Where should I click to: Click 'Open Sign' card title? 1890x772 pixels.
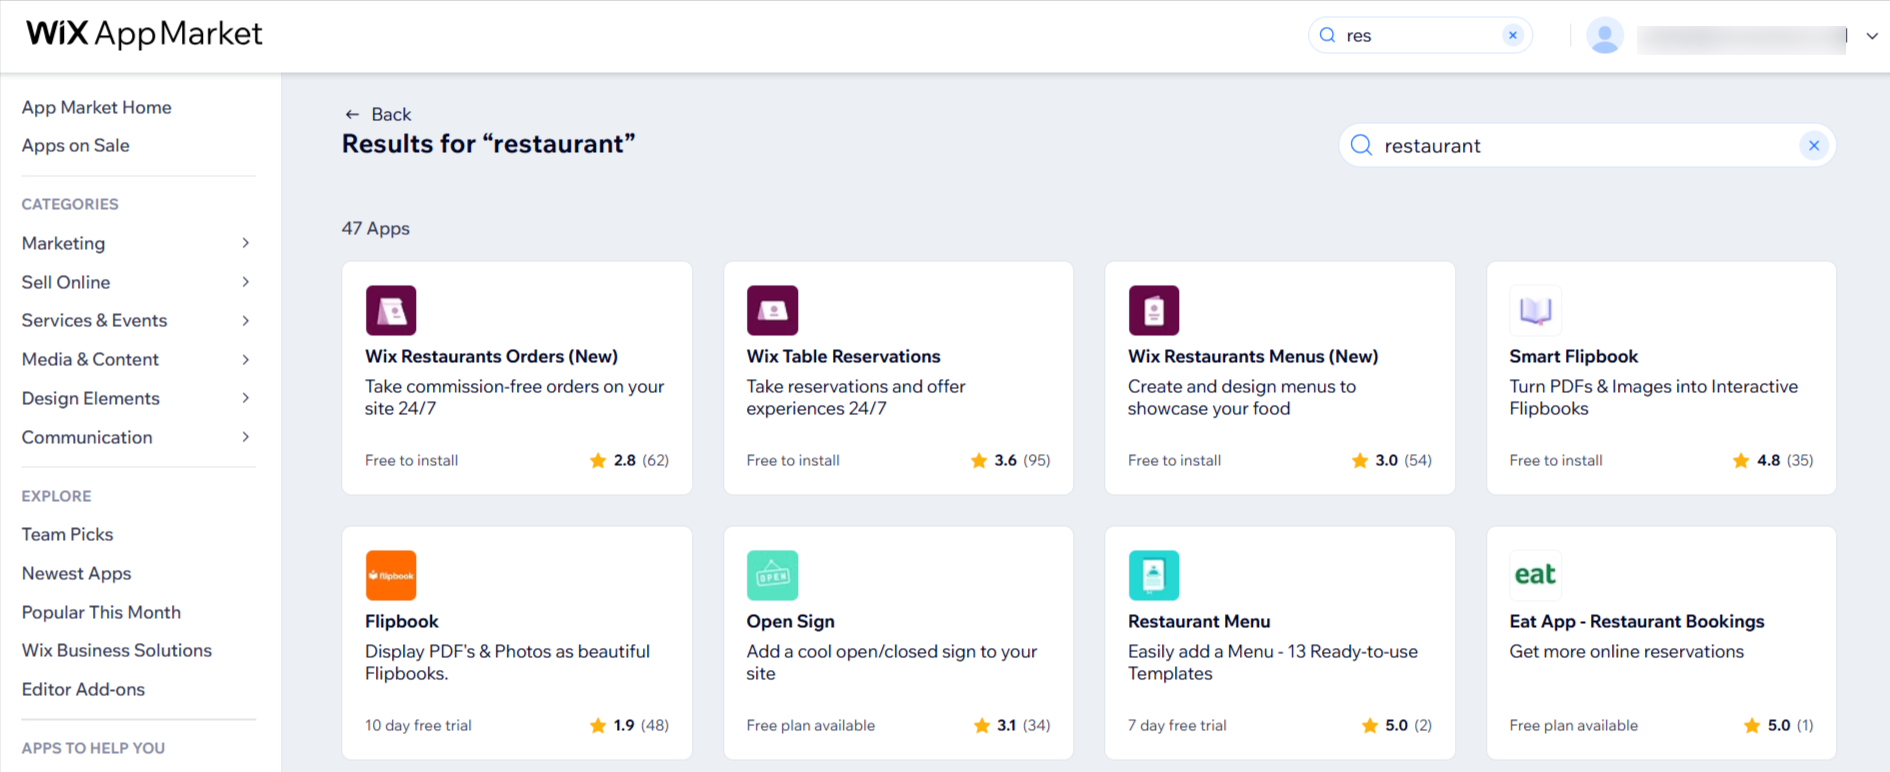(790, 621)
